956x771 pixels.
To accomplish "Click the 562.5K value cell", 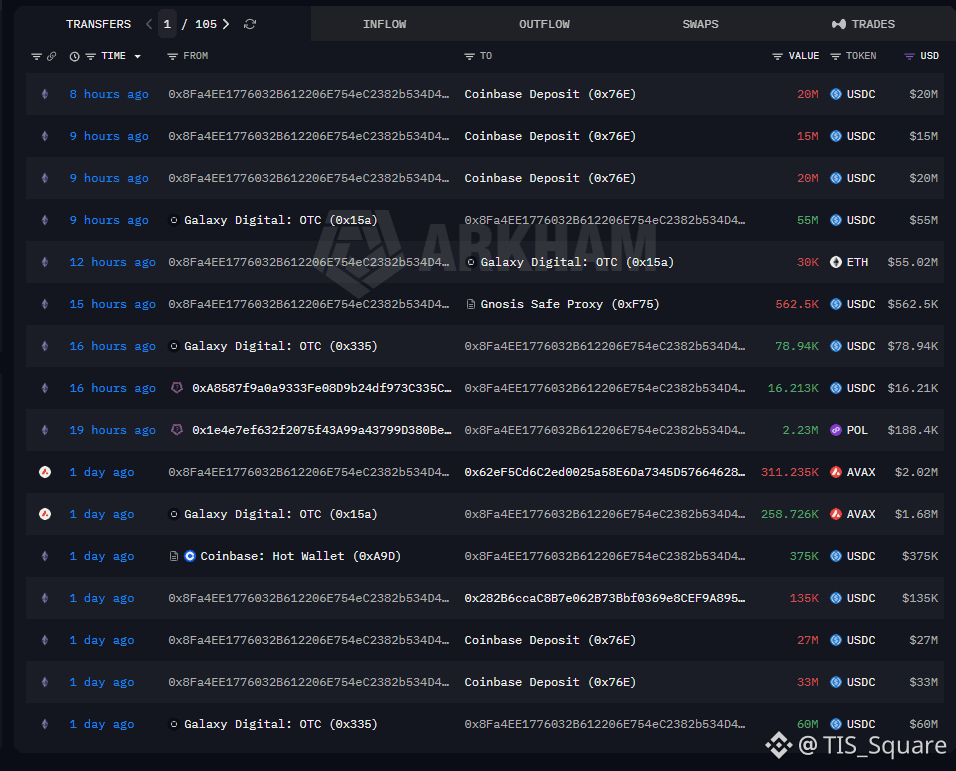I will click(x=797, y=305).
